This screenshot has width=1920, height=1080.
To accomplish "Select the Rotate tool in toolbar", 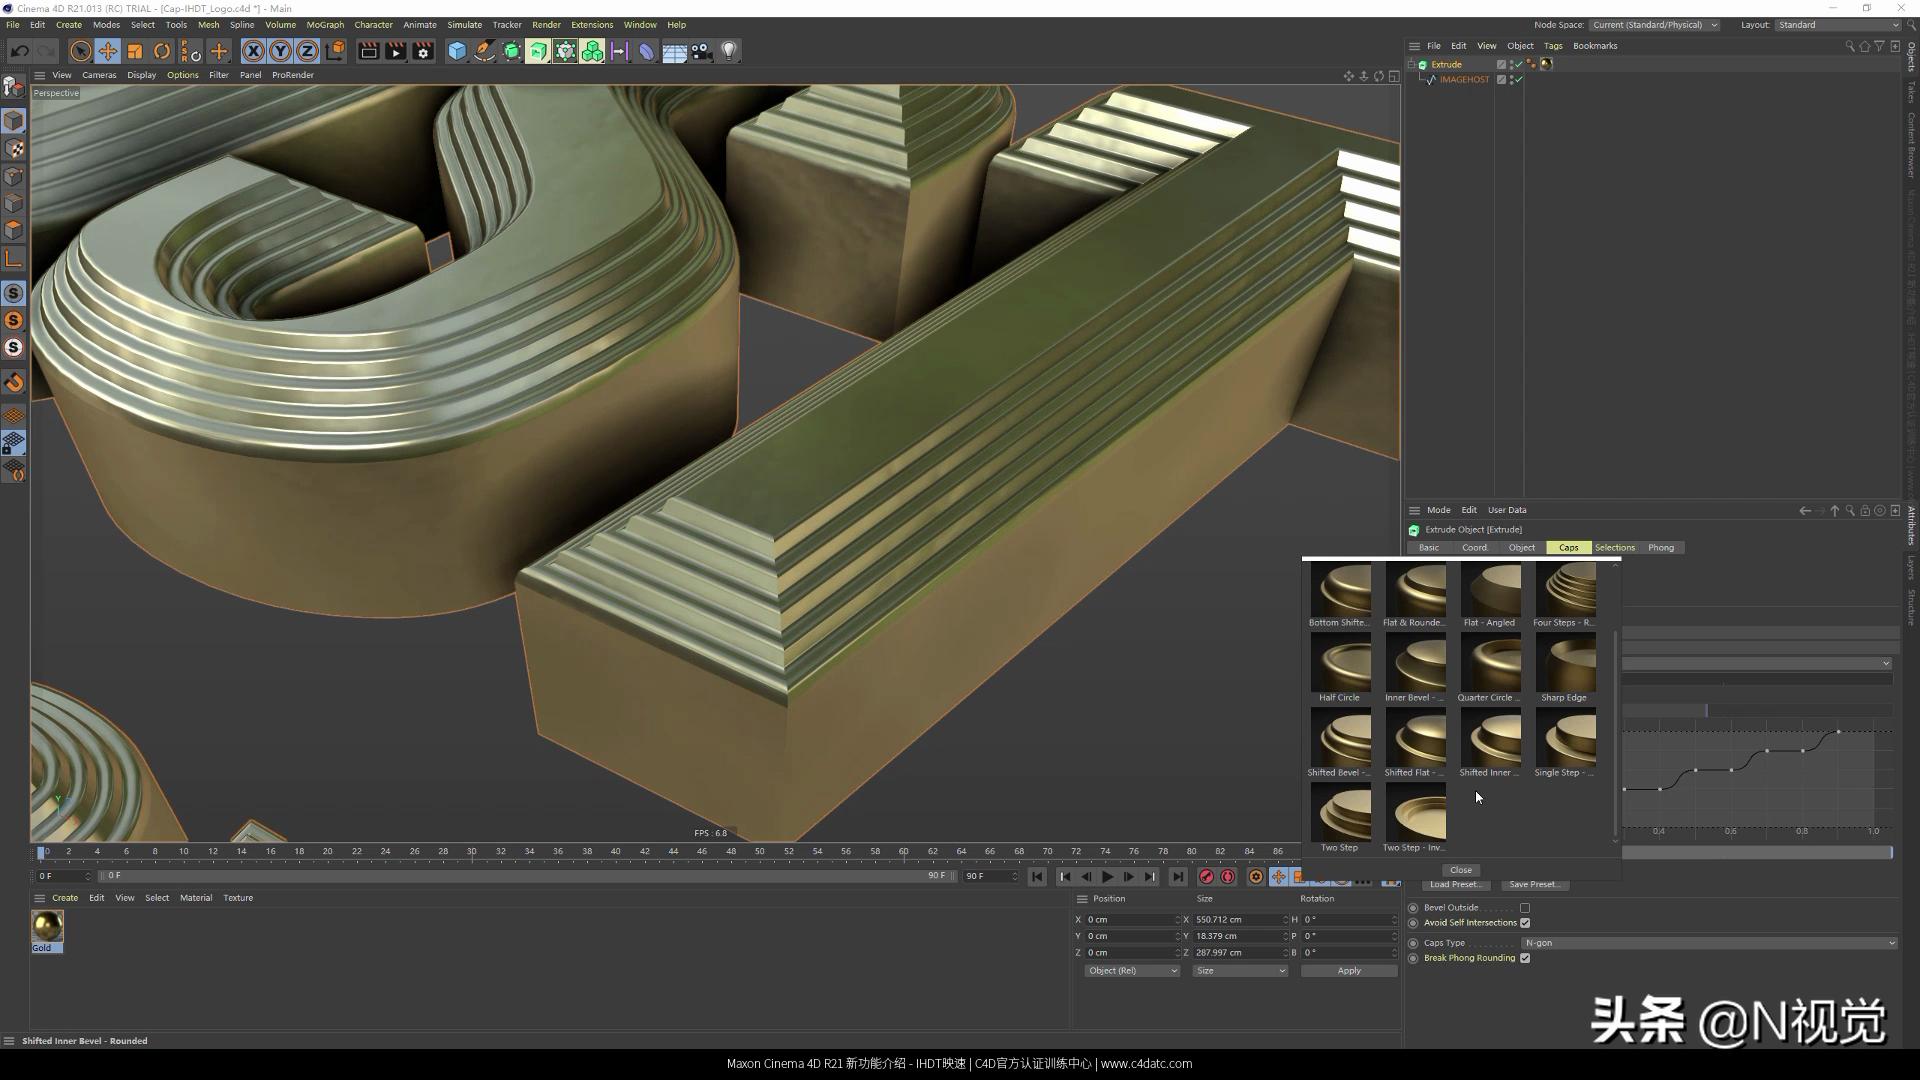I will click(x=162, y=51).
